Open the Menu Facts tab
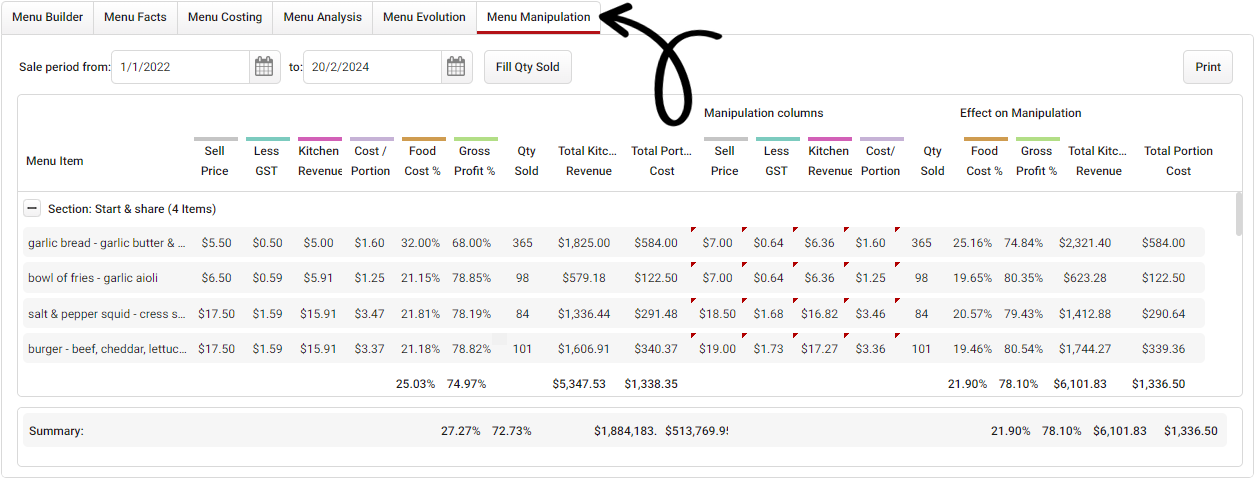1255x479 pixels. coord(135,17)
